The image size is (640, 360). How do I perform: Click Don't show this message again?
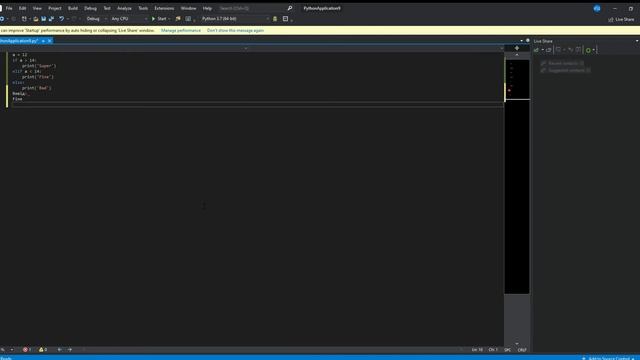(236, 31)
